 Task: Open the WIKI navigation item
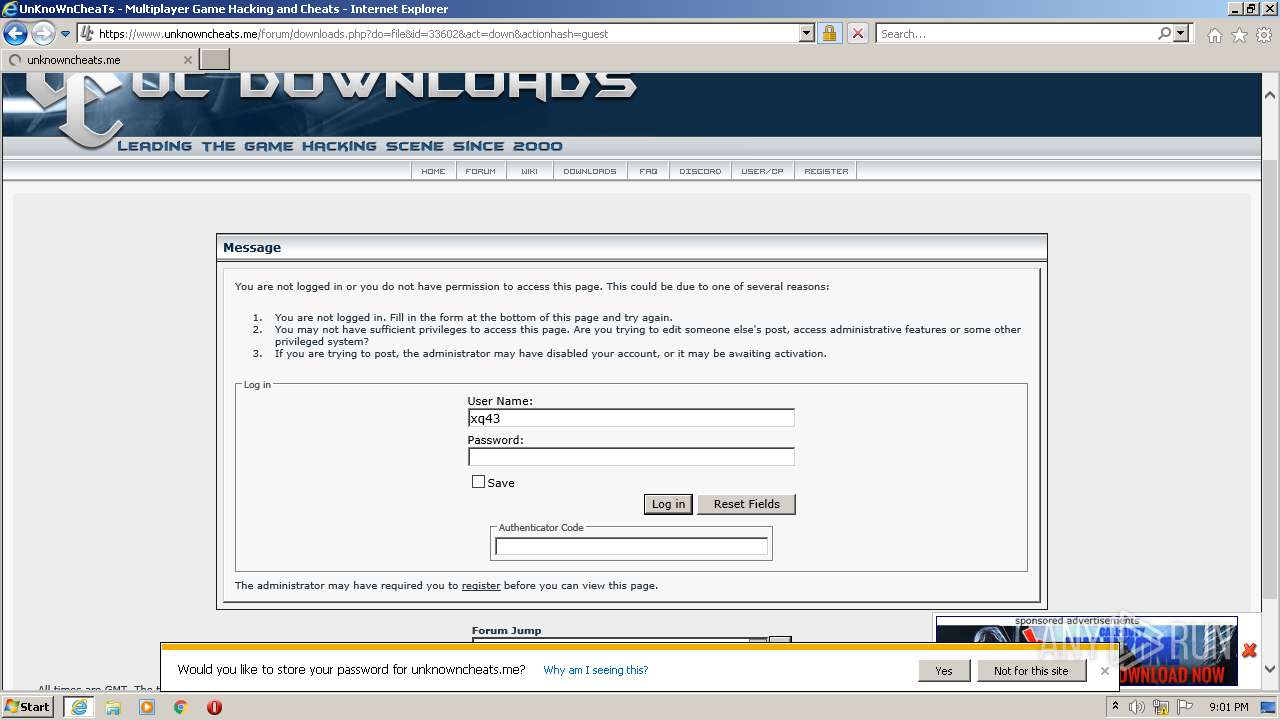point(529,171)
